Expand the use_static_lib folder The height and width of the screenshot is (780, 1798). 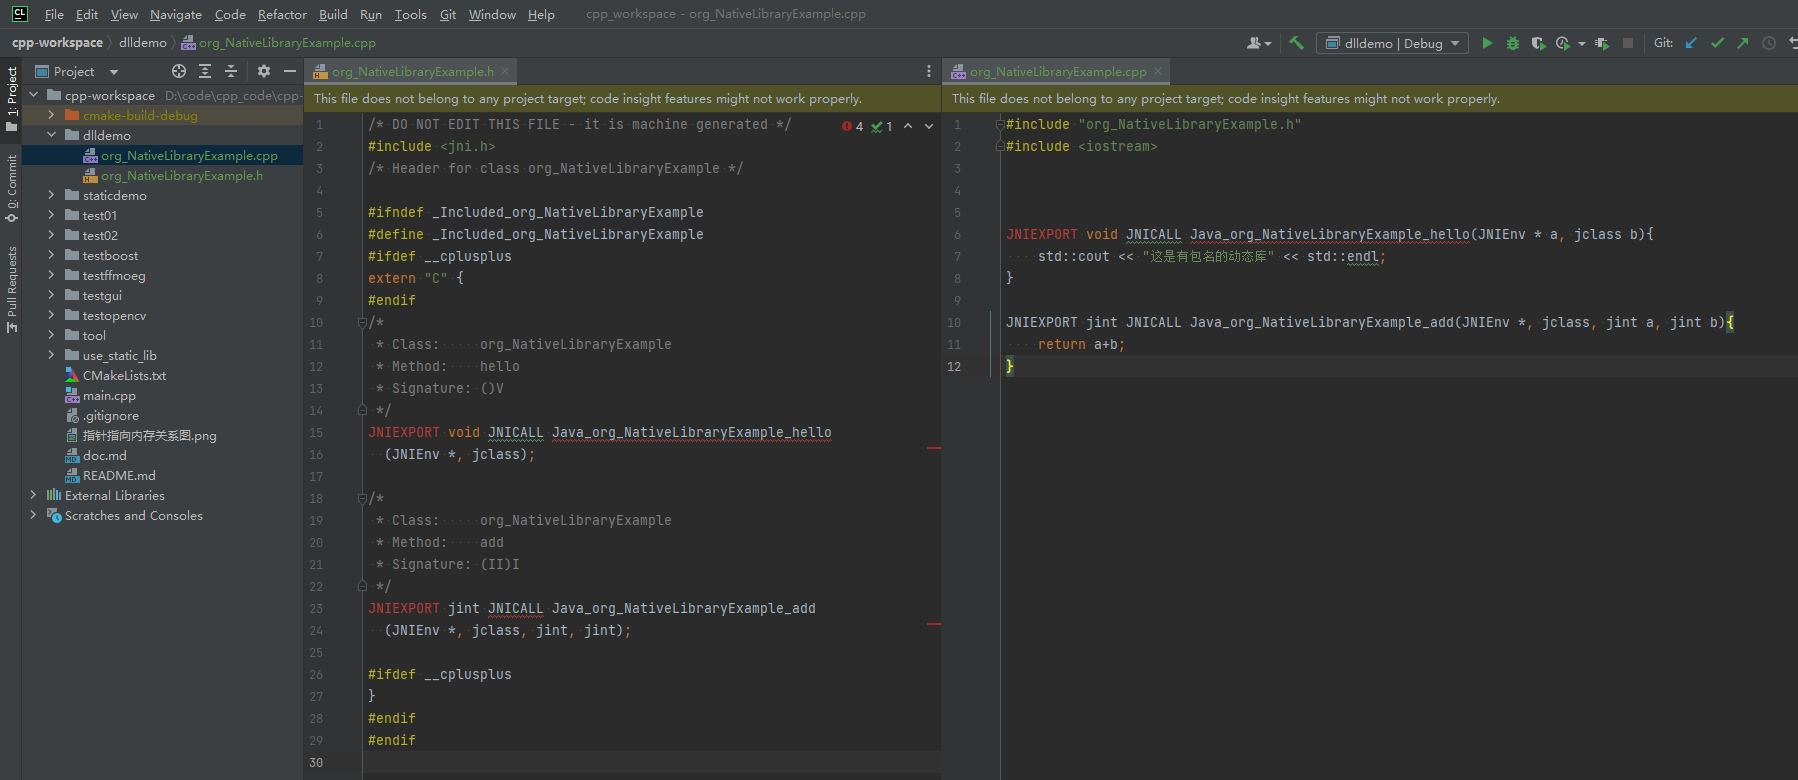pyautogui.click(x=51, y=355)
